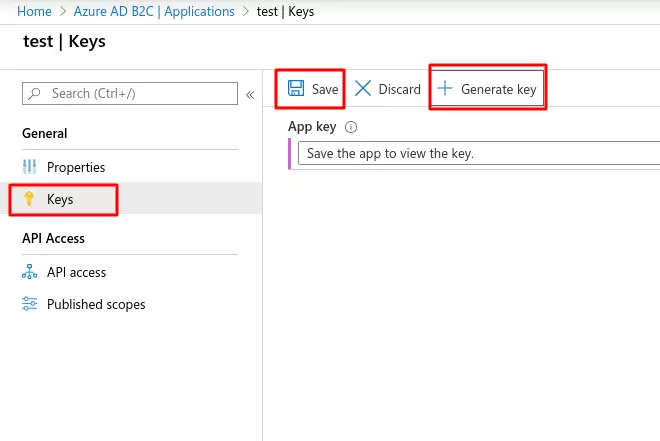Click Generate key button text
The height and width of the screenshot is (441, 660).
coord(499,89)
